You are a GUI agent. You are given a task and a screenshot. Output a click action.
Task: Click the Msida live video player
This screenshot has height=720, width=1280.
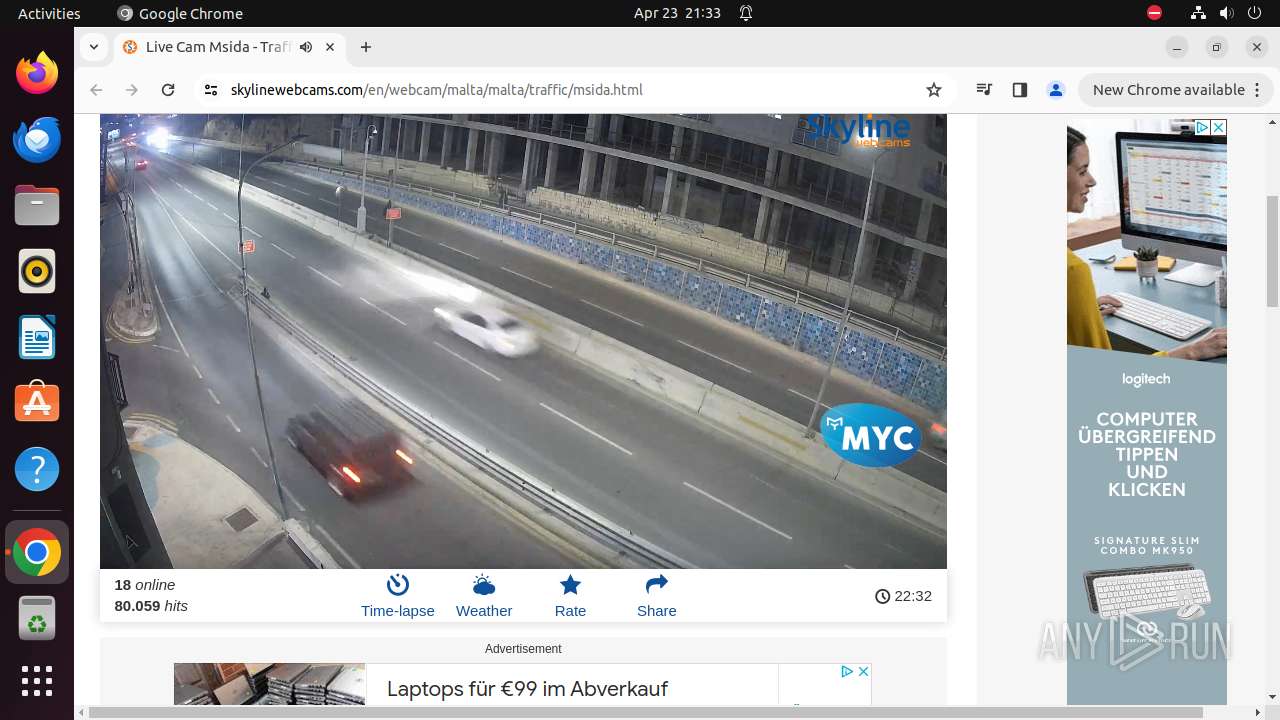(523, 341)
